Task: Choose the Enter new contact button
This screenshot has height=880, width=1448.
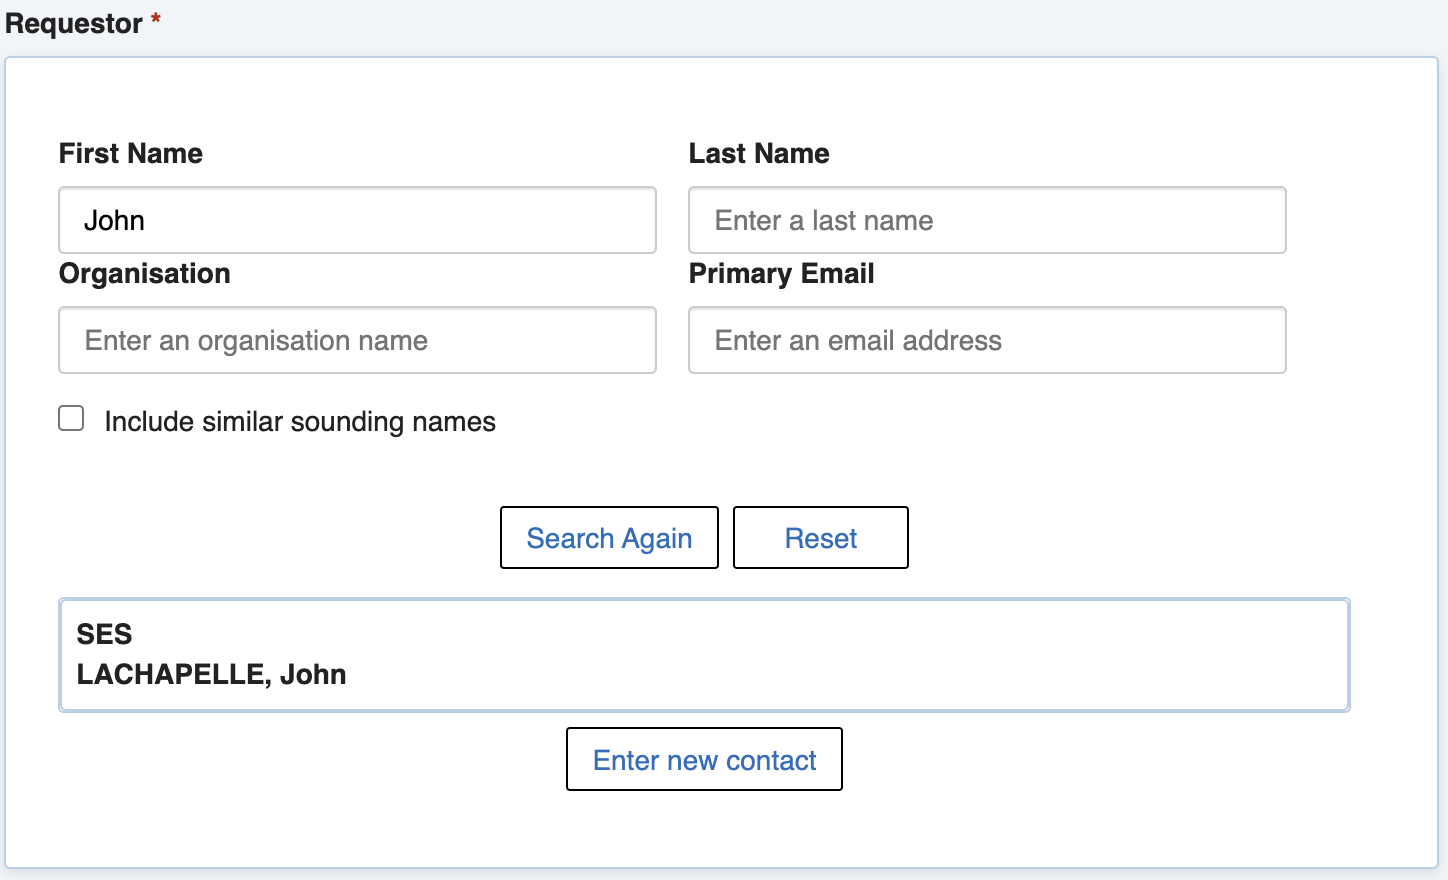Action: tap(704, 760)
